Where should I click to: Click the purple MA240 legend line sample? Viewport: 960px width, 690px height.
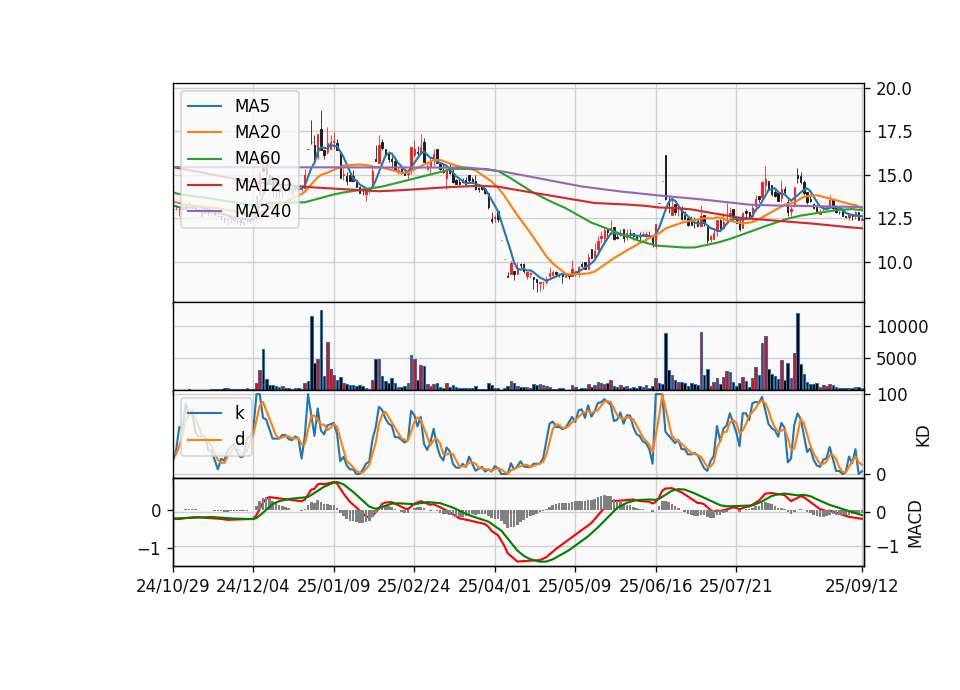(204, 211)
